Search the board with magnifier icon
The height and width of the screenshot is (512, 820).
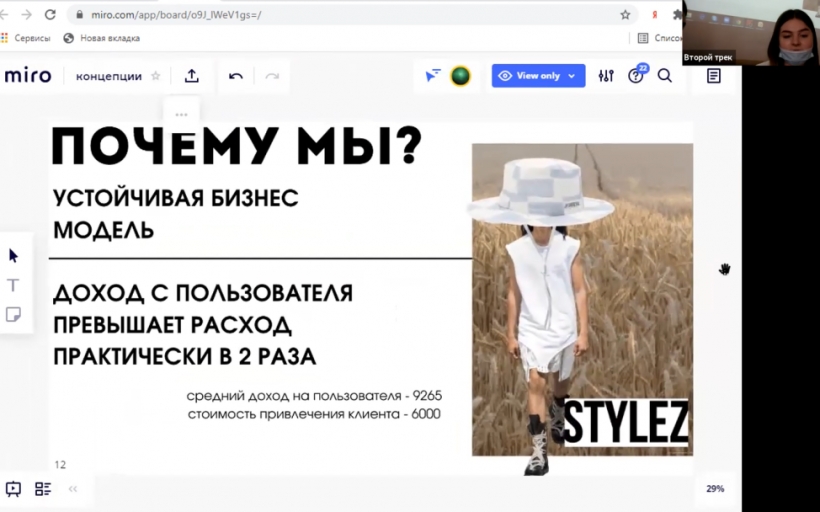coord(665,76)
